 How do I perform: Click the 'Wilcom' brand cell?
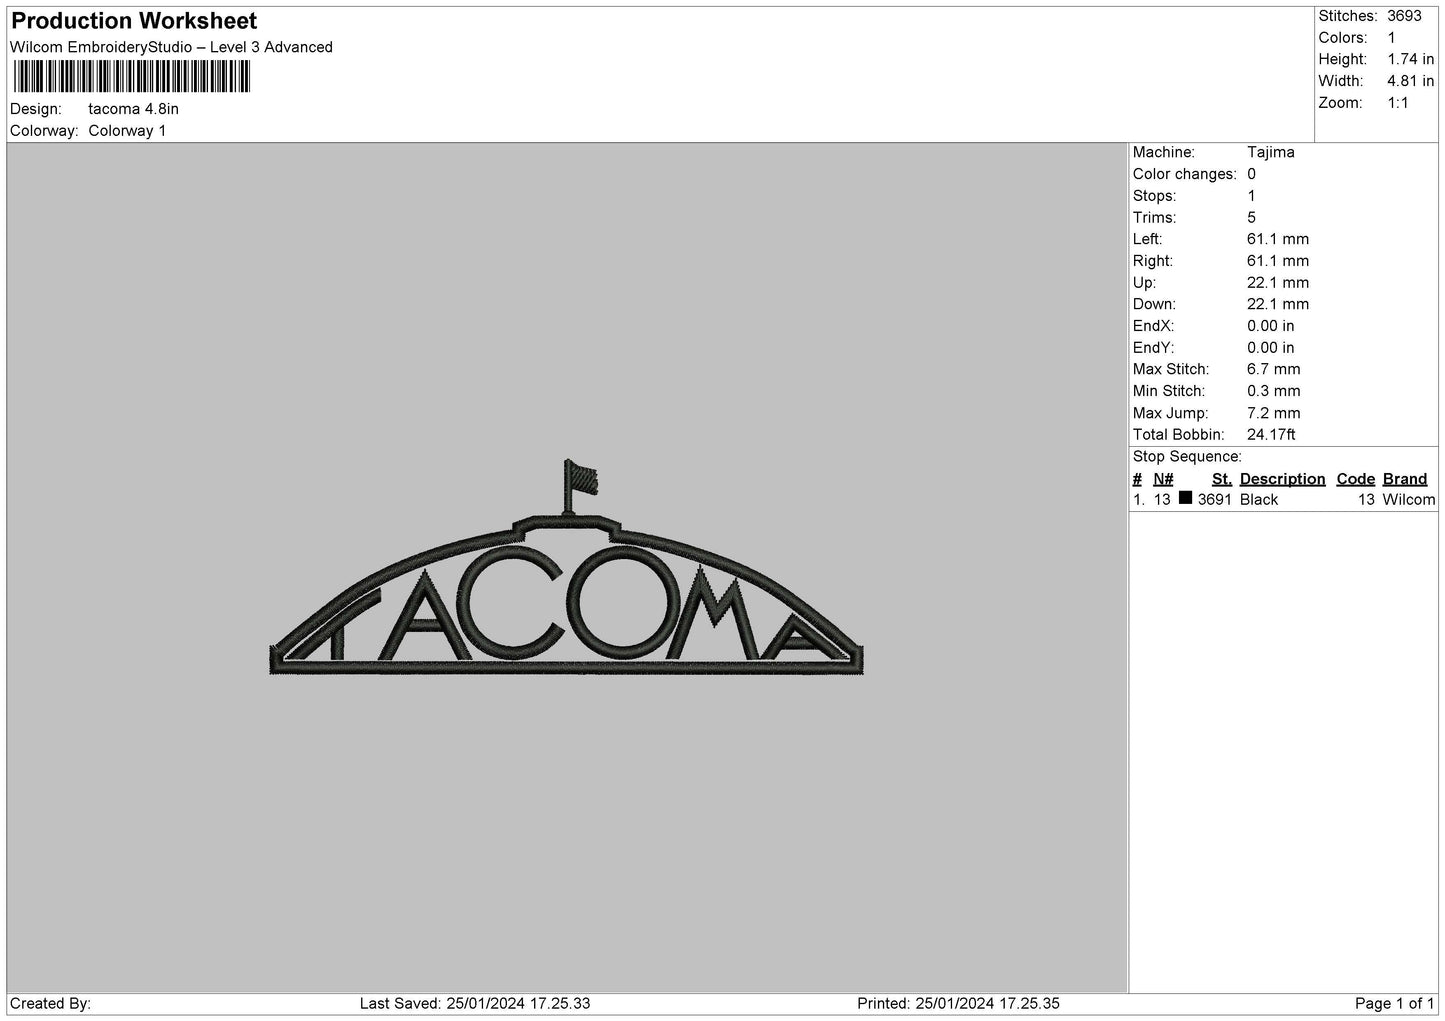coord(1408,500)
